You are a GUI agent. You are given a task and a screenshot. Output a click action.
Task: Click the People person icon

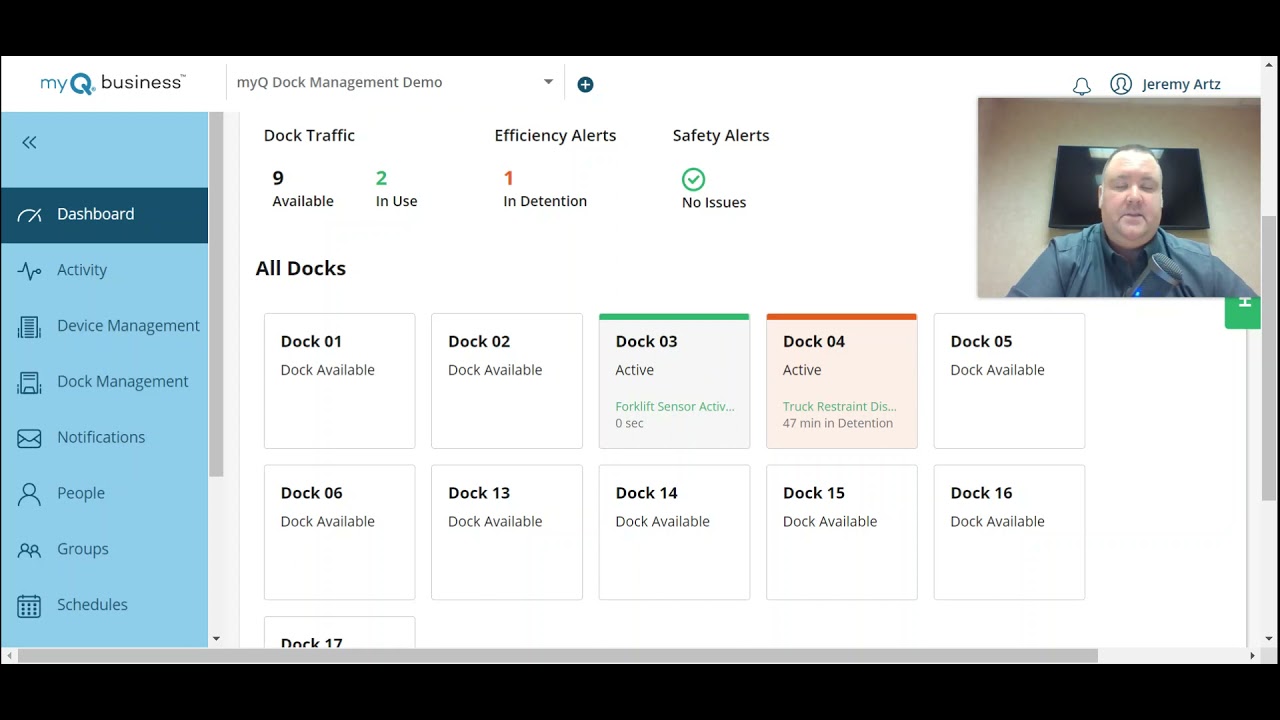coord(29,494)
